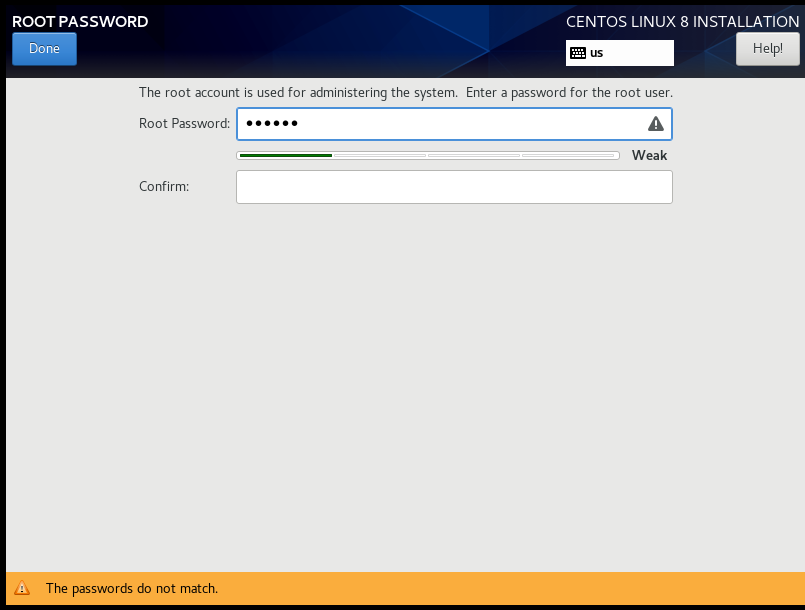Click the orange warning icon in bottom bar
Viewport: 805px width, 610px height.
22,588
